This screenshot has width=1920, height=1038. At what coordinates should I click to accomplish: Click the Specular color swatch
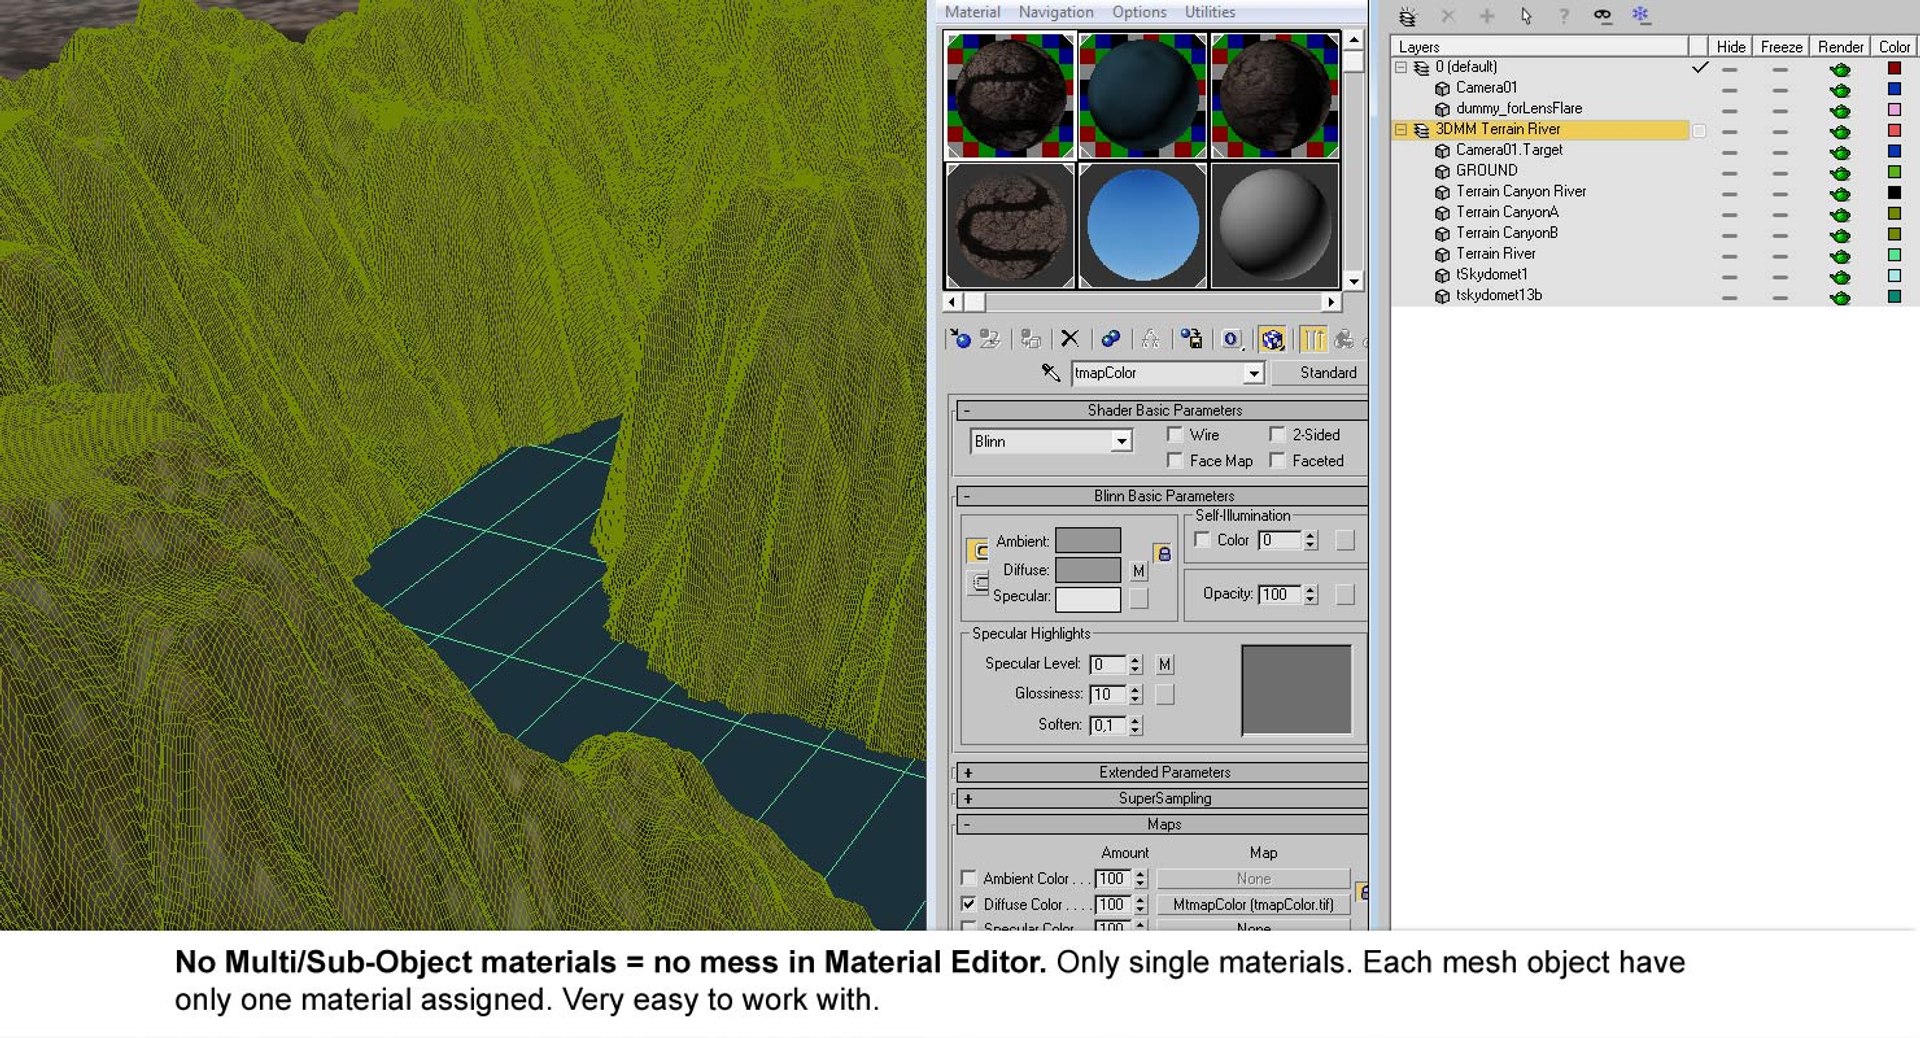pos(1088,599)
